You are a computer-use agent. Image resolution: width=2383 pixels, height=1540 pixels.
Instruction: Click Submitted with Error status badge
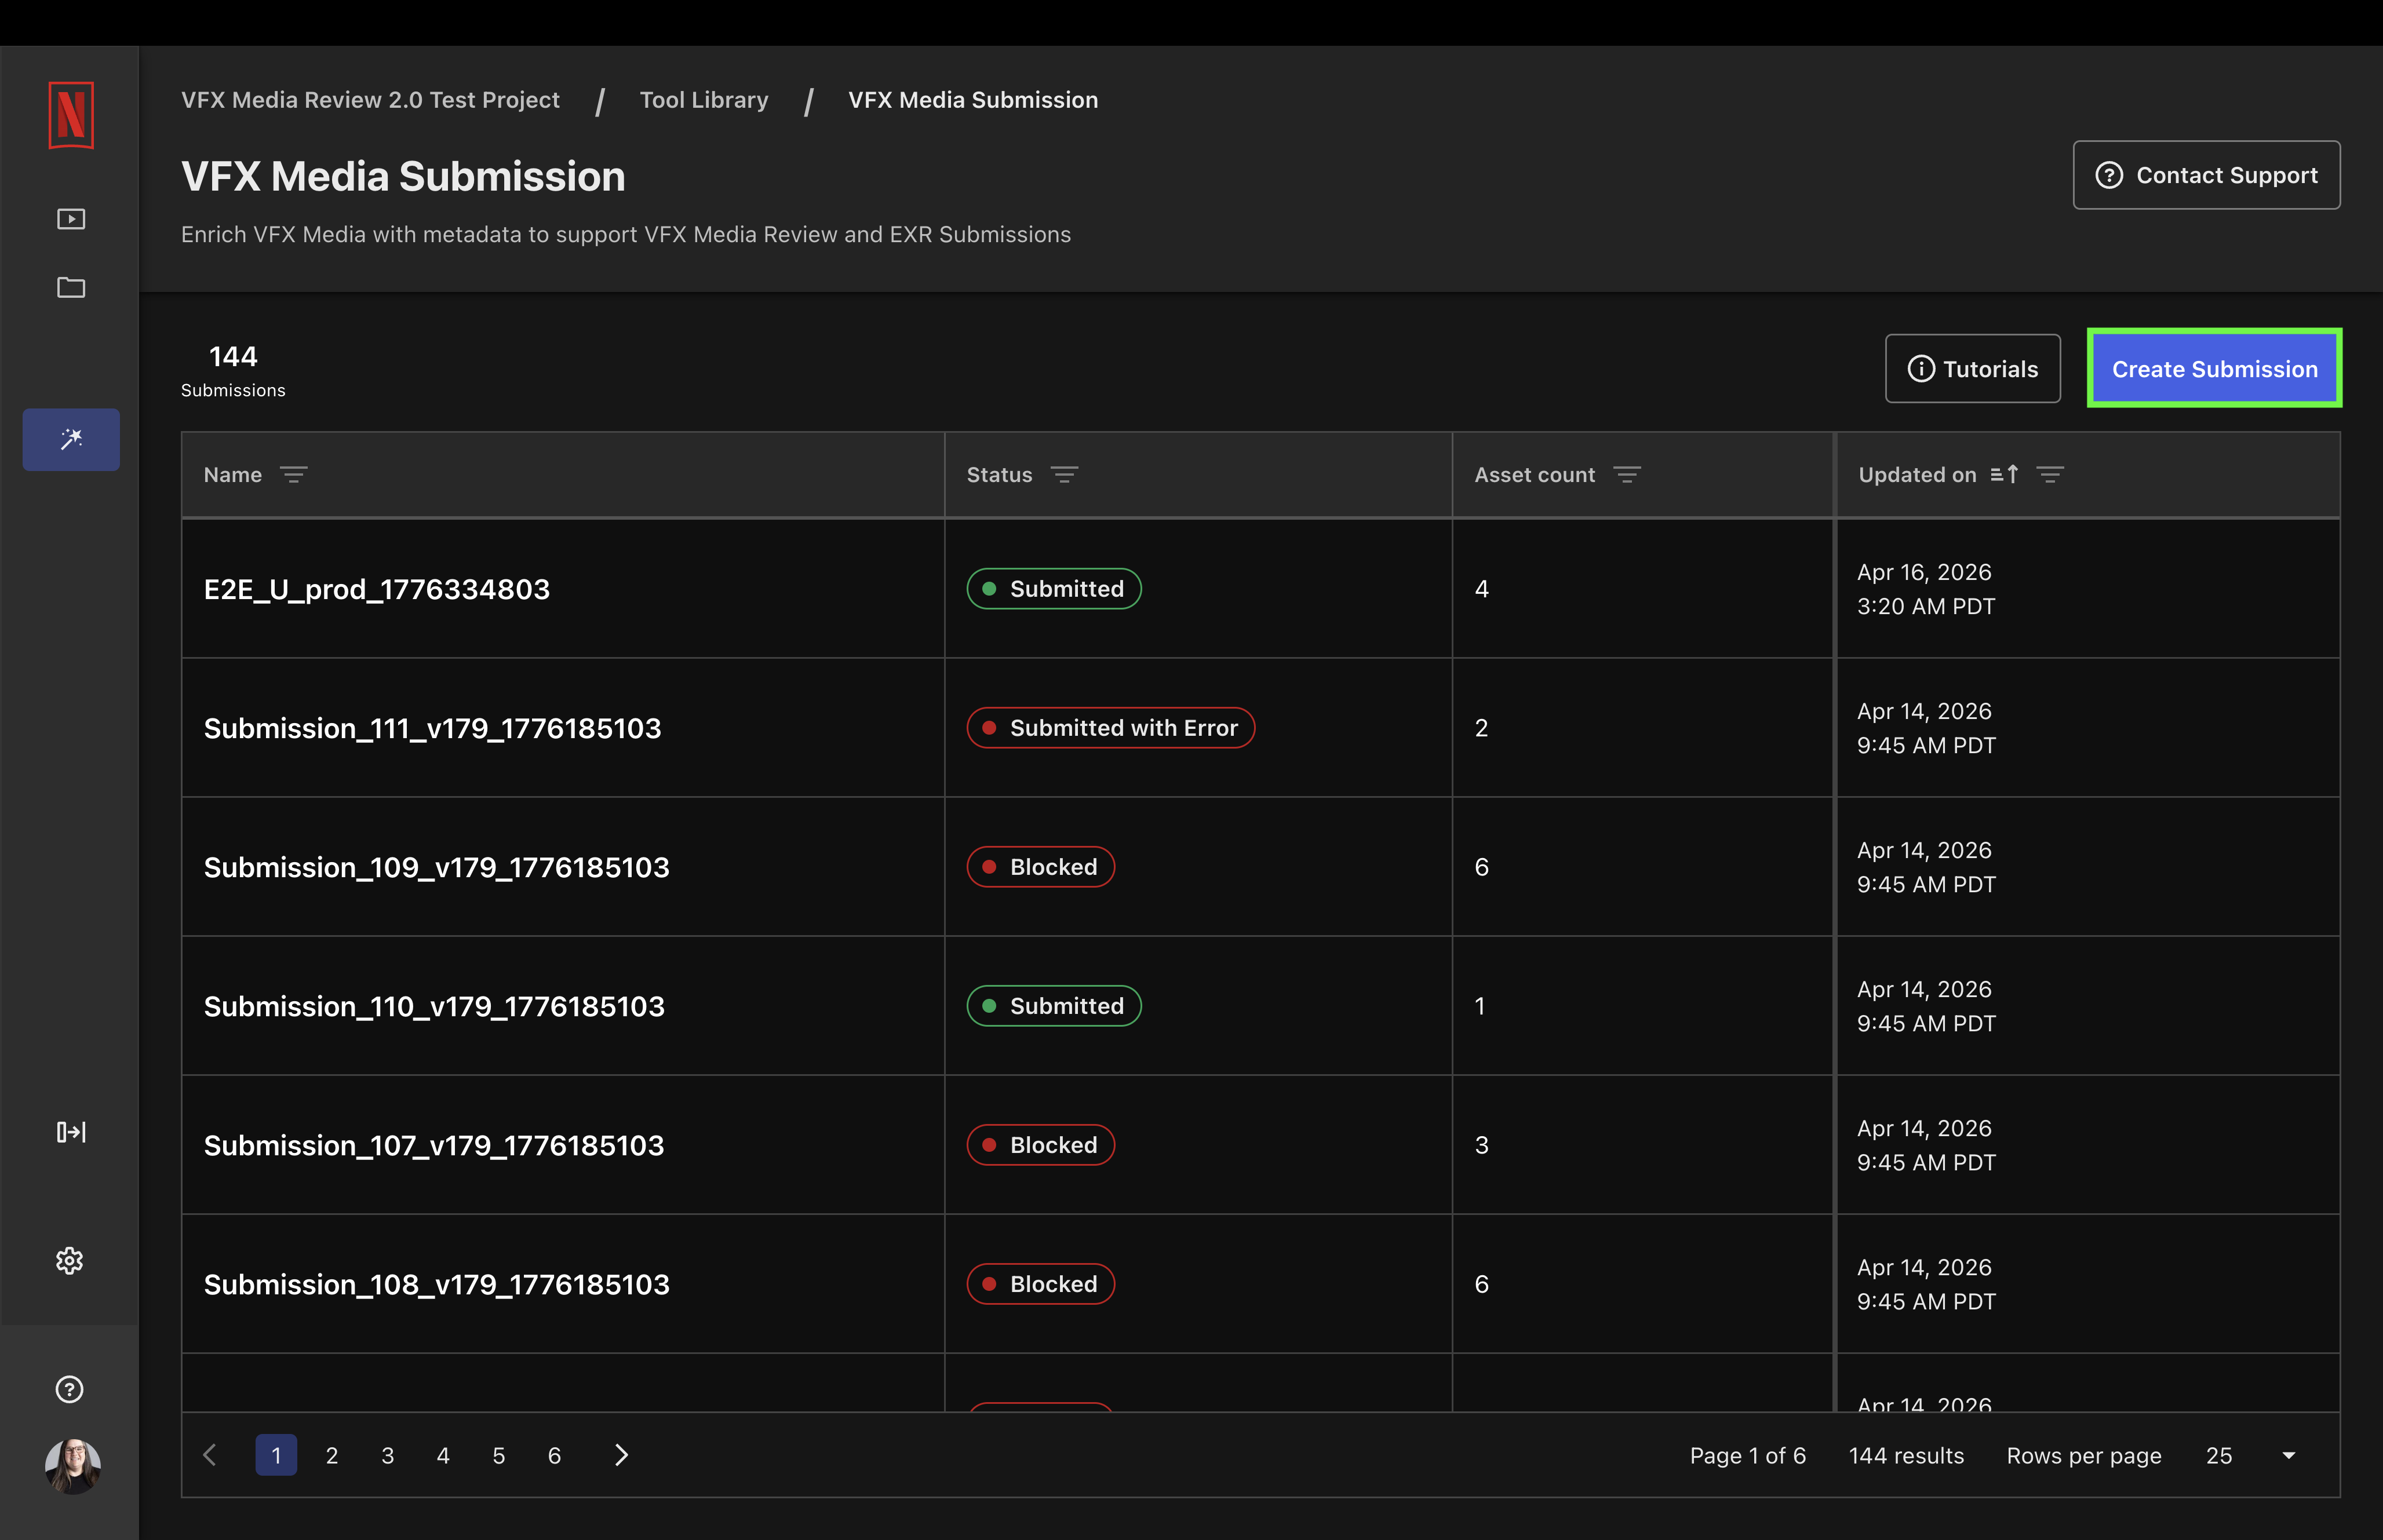1110,728
